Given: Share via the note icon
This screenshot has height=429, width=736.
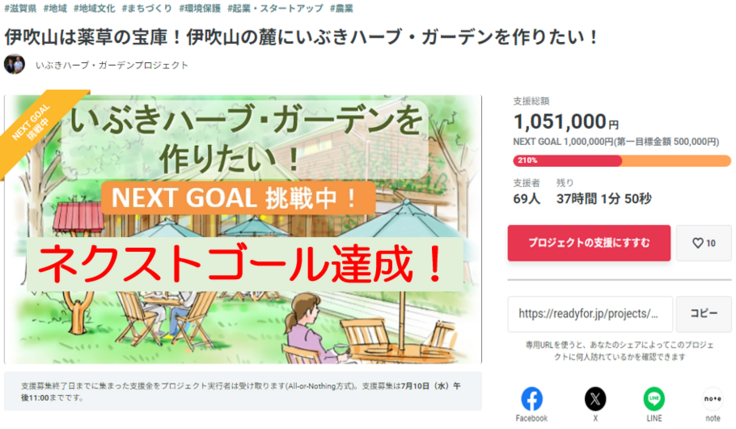Looking at the screenshot, I should [x=712, y=398].
